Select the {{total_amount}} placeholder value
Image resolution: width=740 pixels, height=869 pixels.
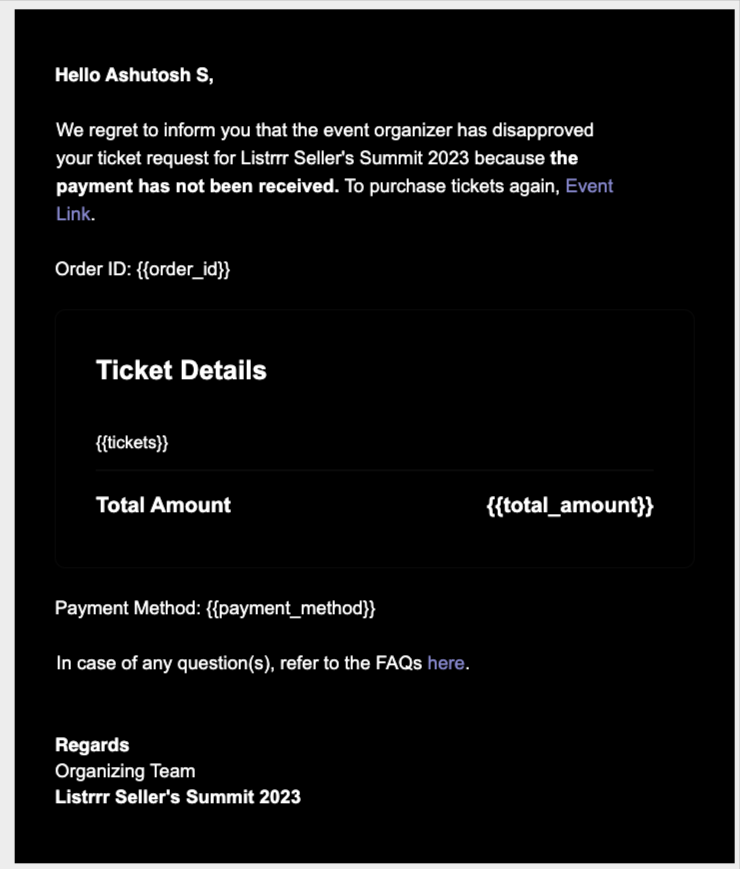[x=569, y=505]
